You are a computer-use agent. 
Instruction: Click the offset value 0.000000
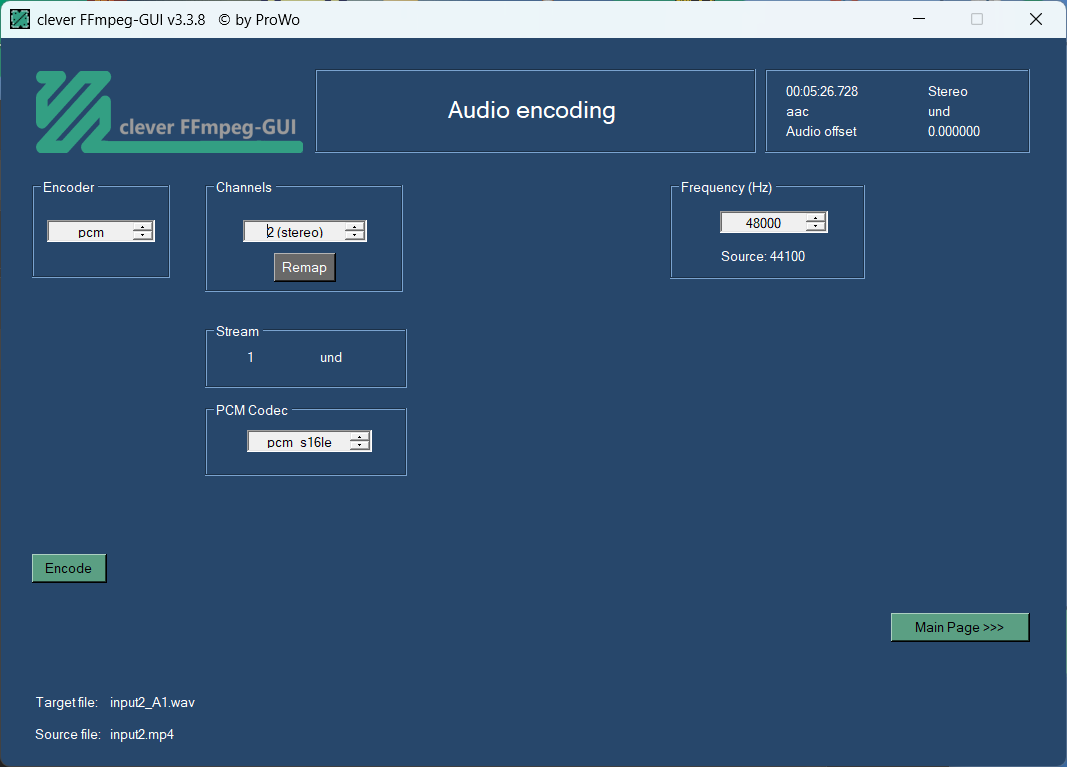click(953, 131)
